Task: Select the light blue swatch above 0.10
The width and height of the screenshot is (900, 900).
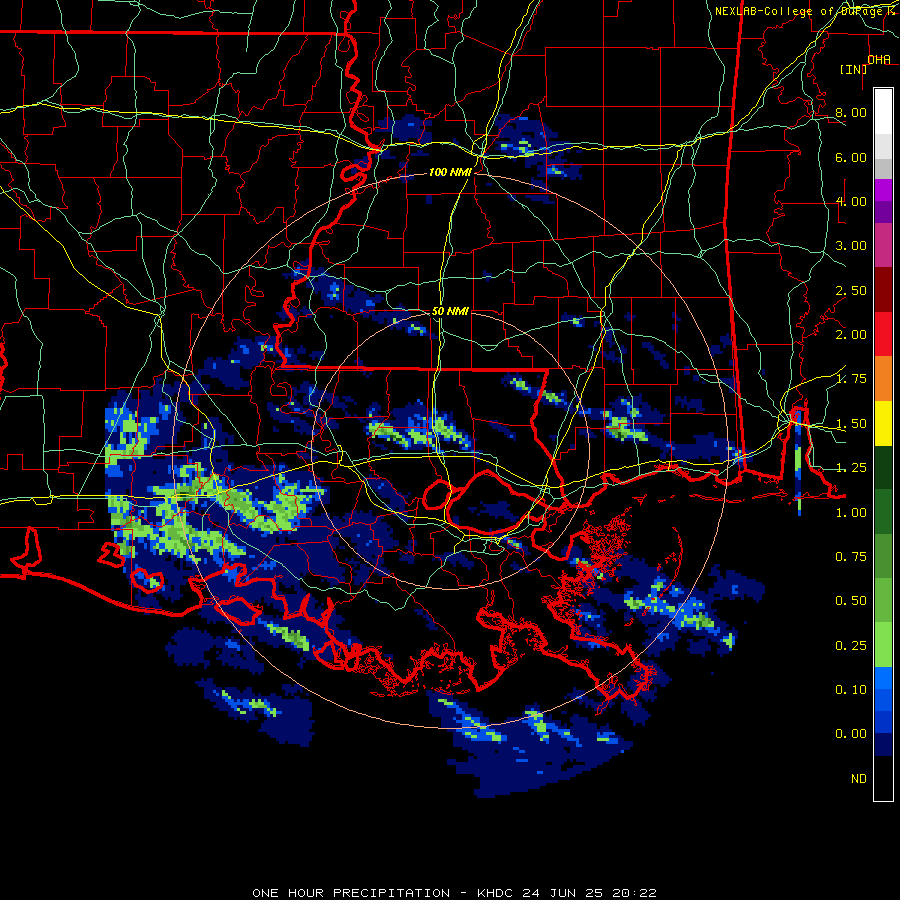Action: (883, 678)
